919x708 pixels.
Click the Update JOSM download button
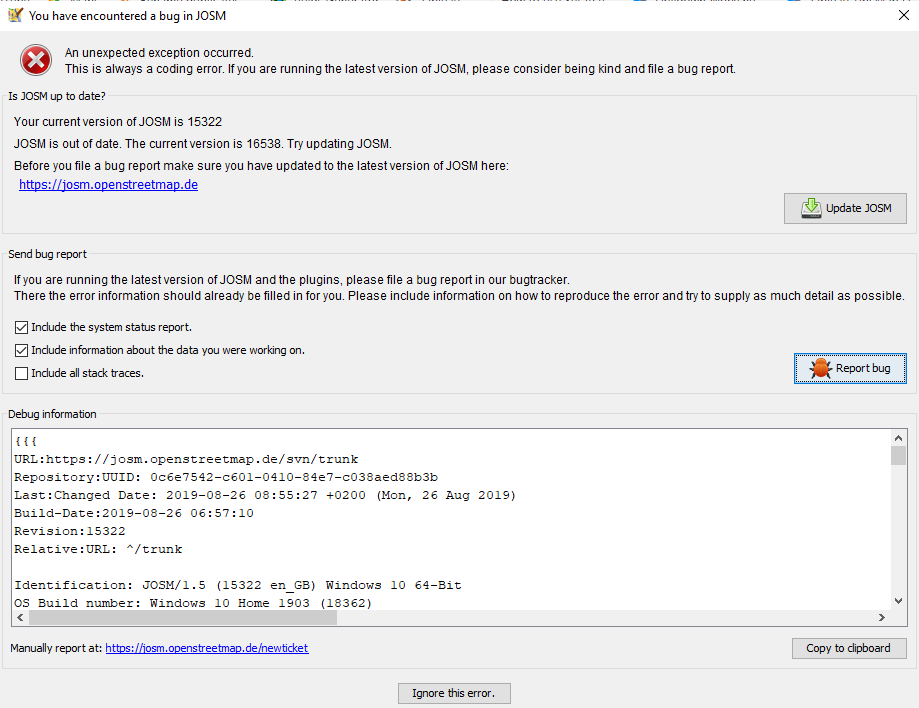845,208
